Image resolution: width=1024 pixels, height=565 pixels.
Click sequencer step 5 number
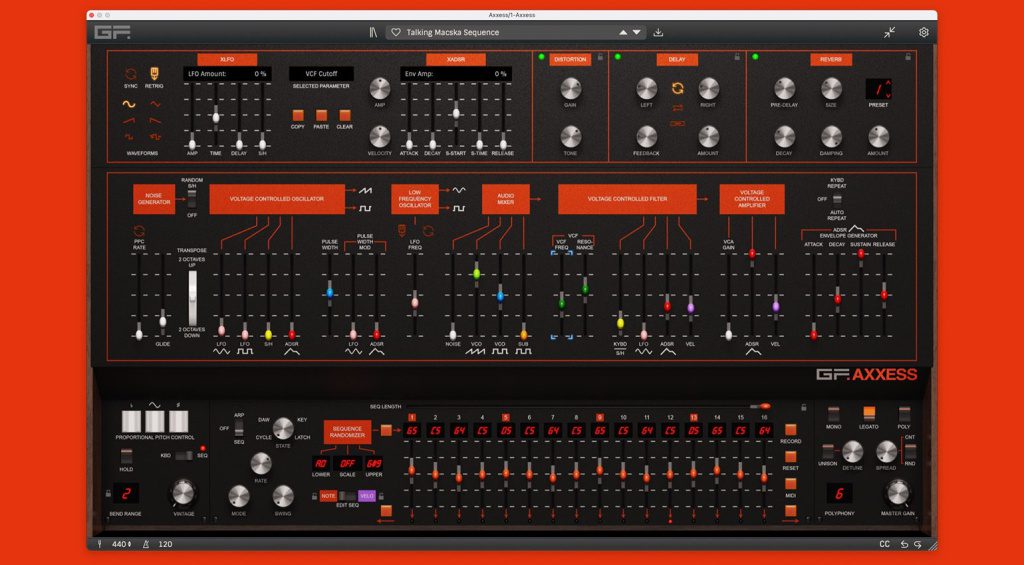pos(505,417)
